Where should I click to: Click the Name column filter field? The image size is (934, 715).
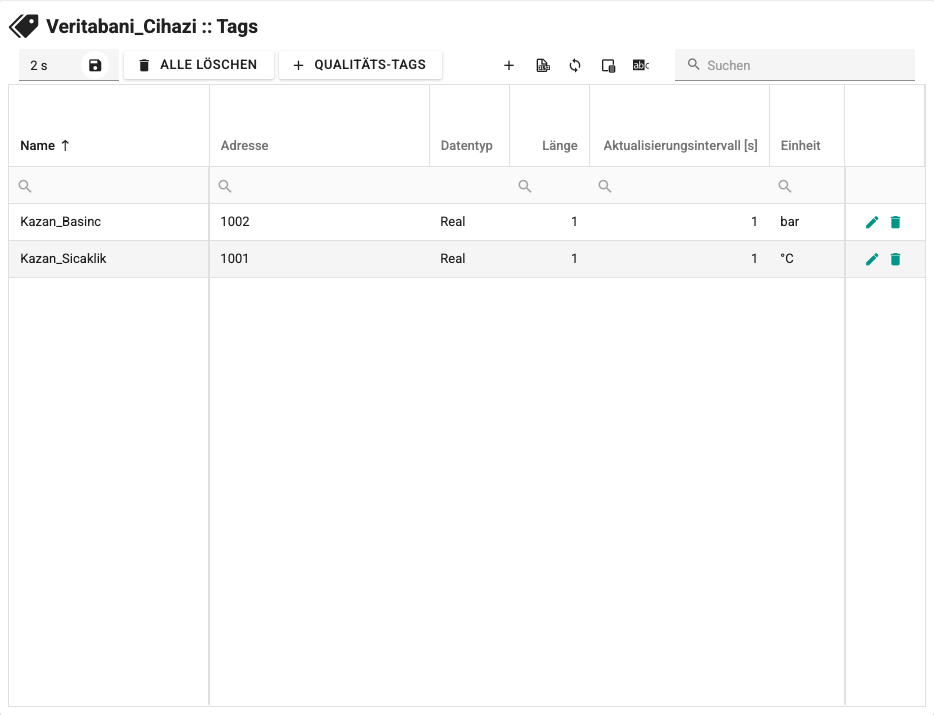click(x=108, y=186)
